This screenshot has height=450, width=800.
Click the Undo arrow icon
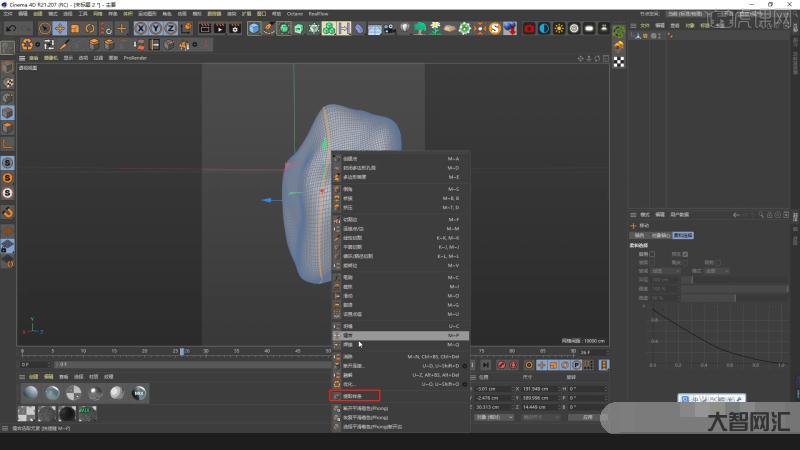click(x=9, y=28)
